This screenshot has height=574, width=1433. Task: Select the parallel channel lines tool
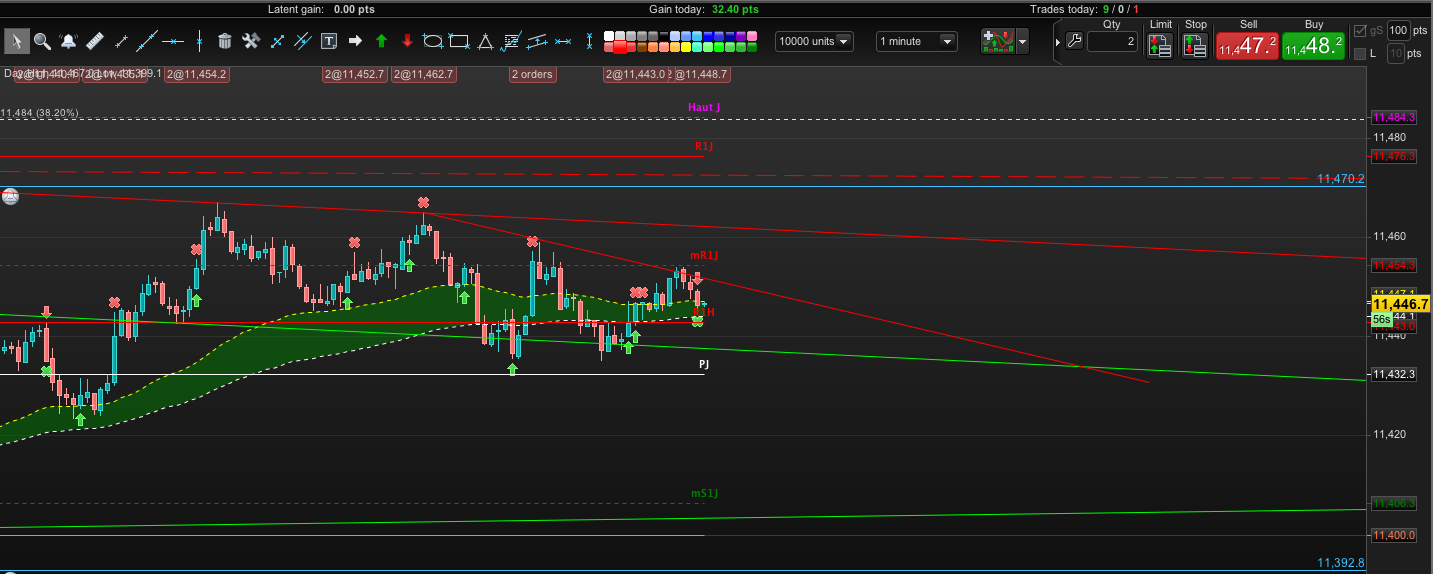coord(303,41)
